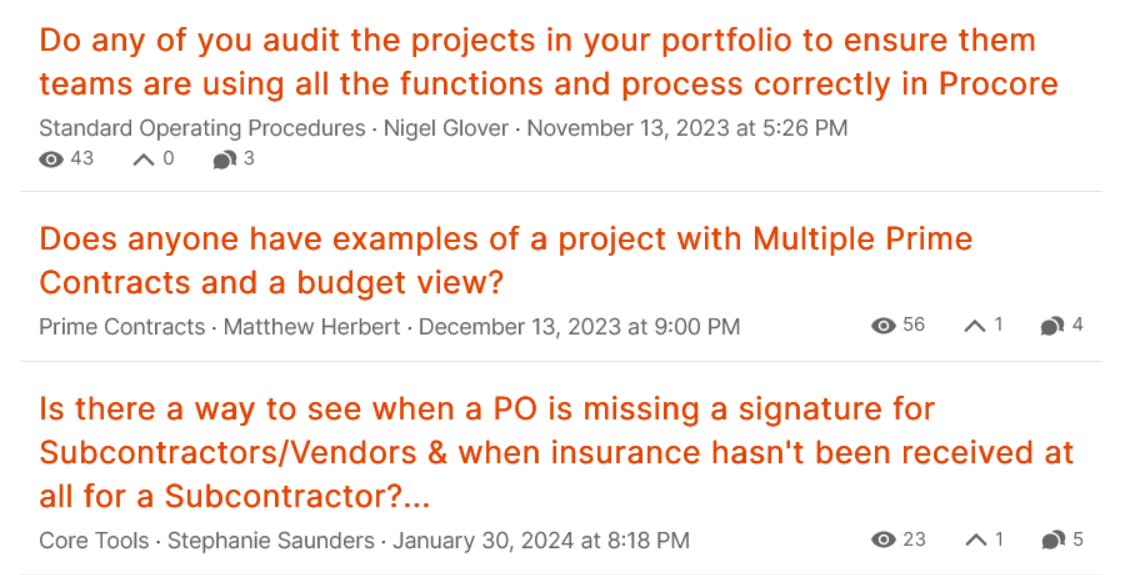Visit Matthew Herbert's profile

click(312, 327)
